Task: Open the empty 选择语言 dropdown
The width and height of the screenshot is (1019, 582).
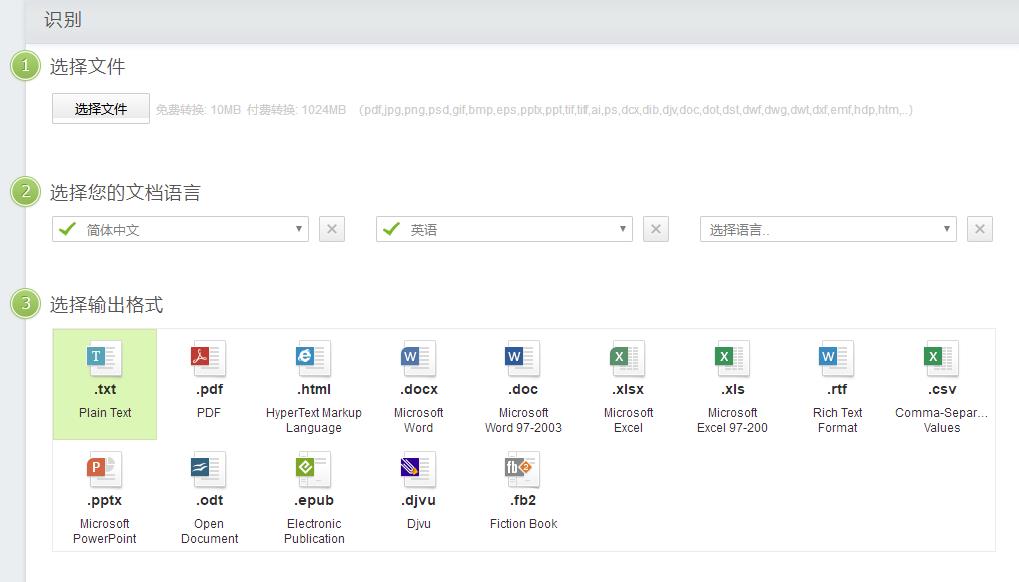Action: [828, 229]
